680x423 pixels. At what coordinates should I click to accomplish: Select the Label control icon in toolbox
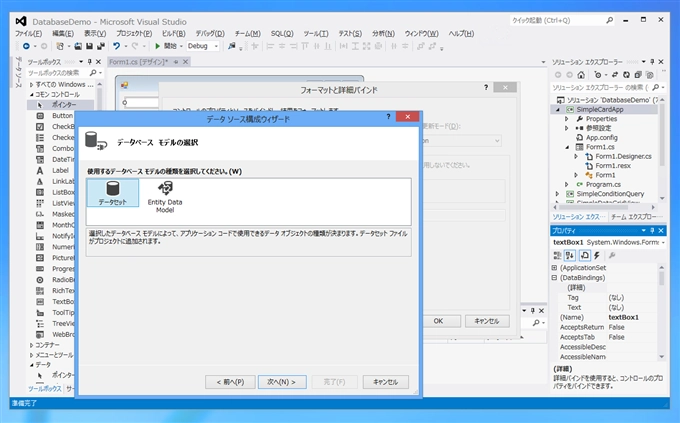[x=40, y=171]
